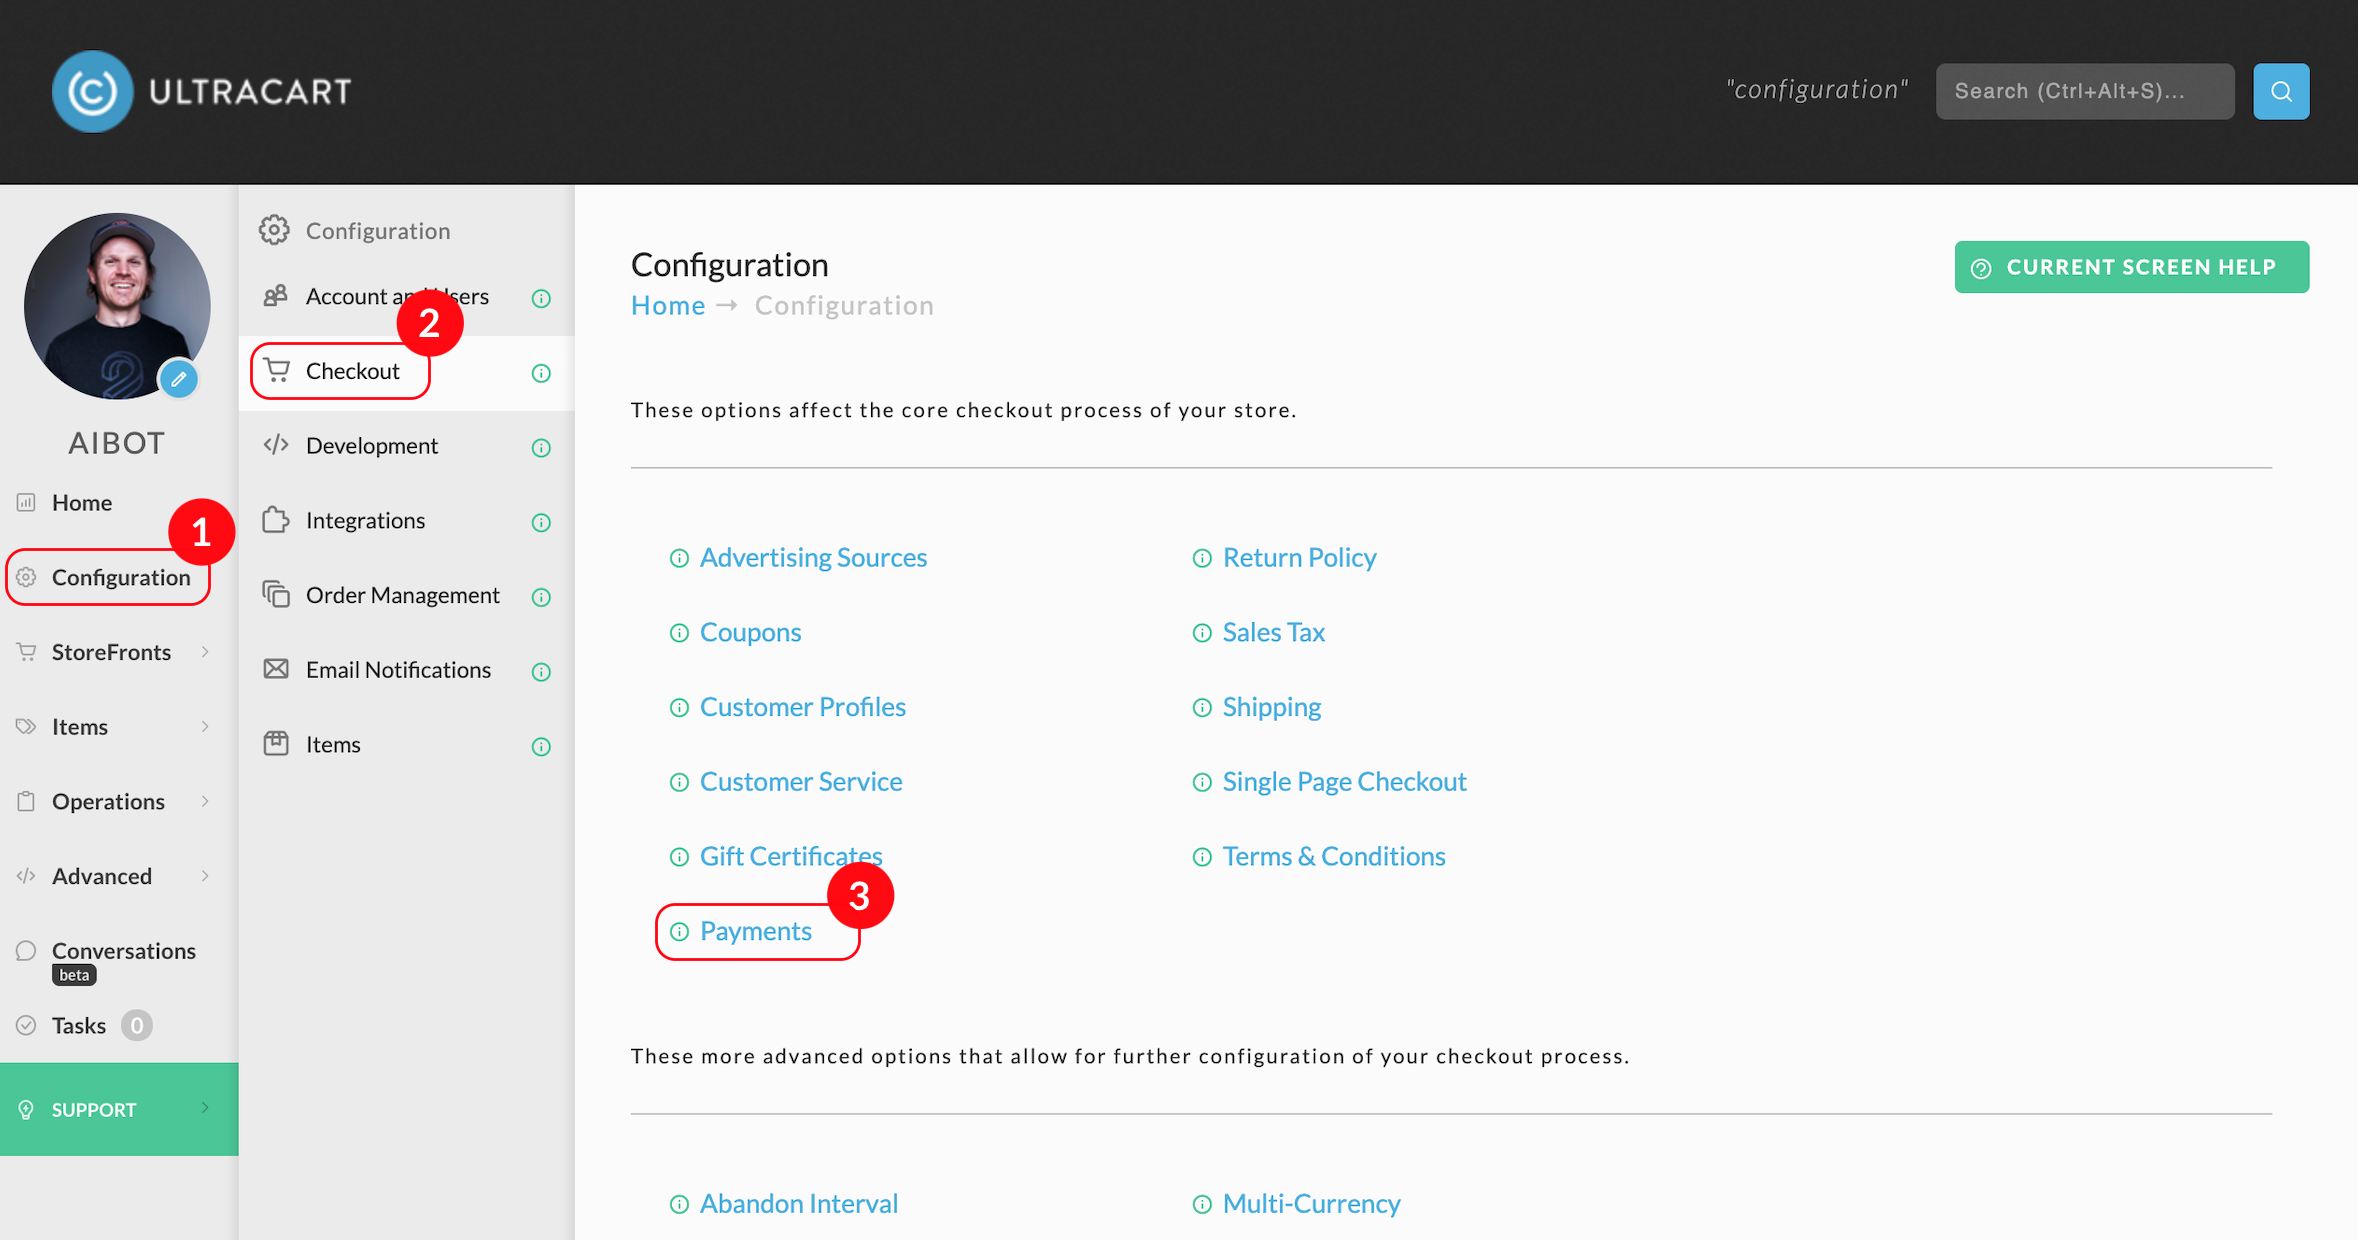The width and height of the screenshot is (2358, 1240).
Task: Open the Multi-Currency link
Action: pyautogui.click(x=1311, y=1203)
